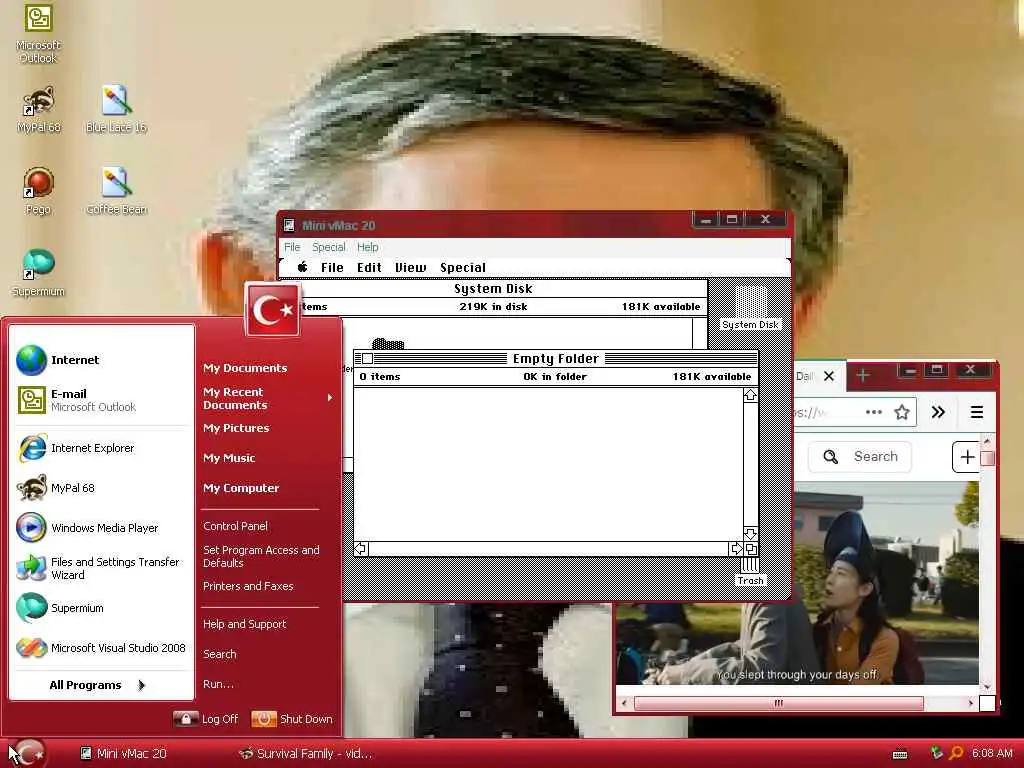This screenshot has width=1024, height=768.
Task: Open My Music
Action: point(229,458)
